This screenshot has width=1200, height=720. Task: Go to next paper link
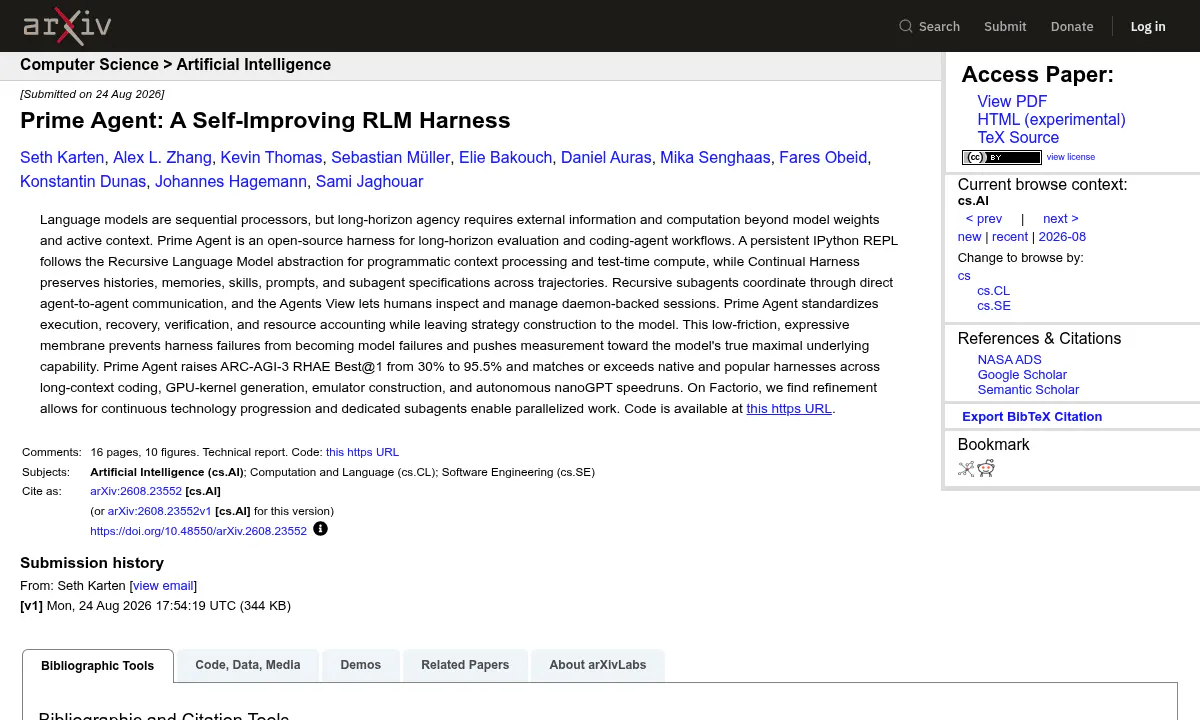[x=1061, y=219]
